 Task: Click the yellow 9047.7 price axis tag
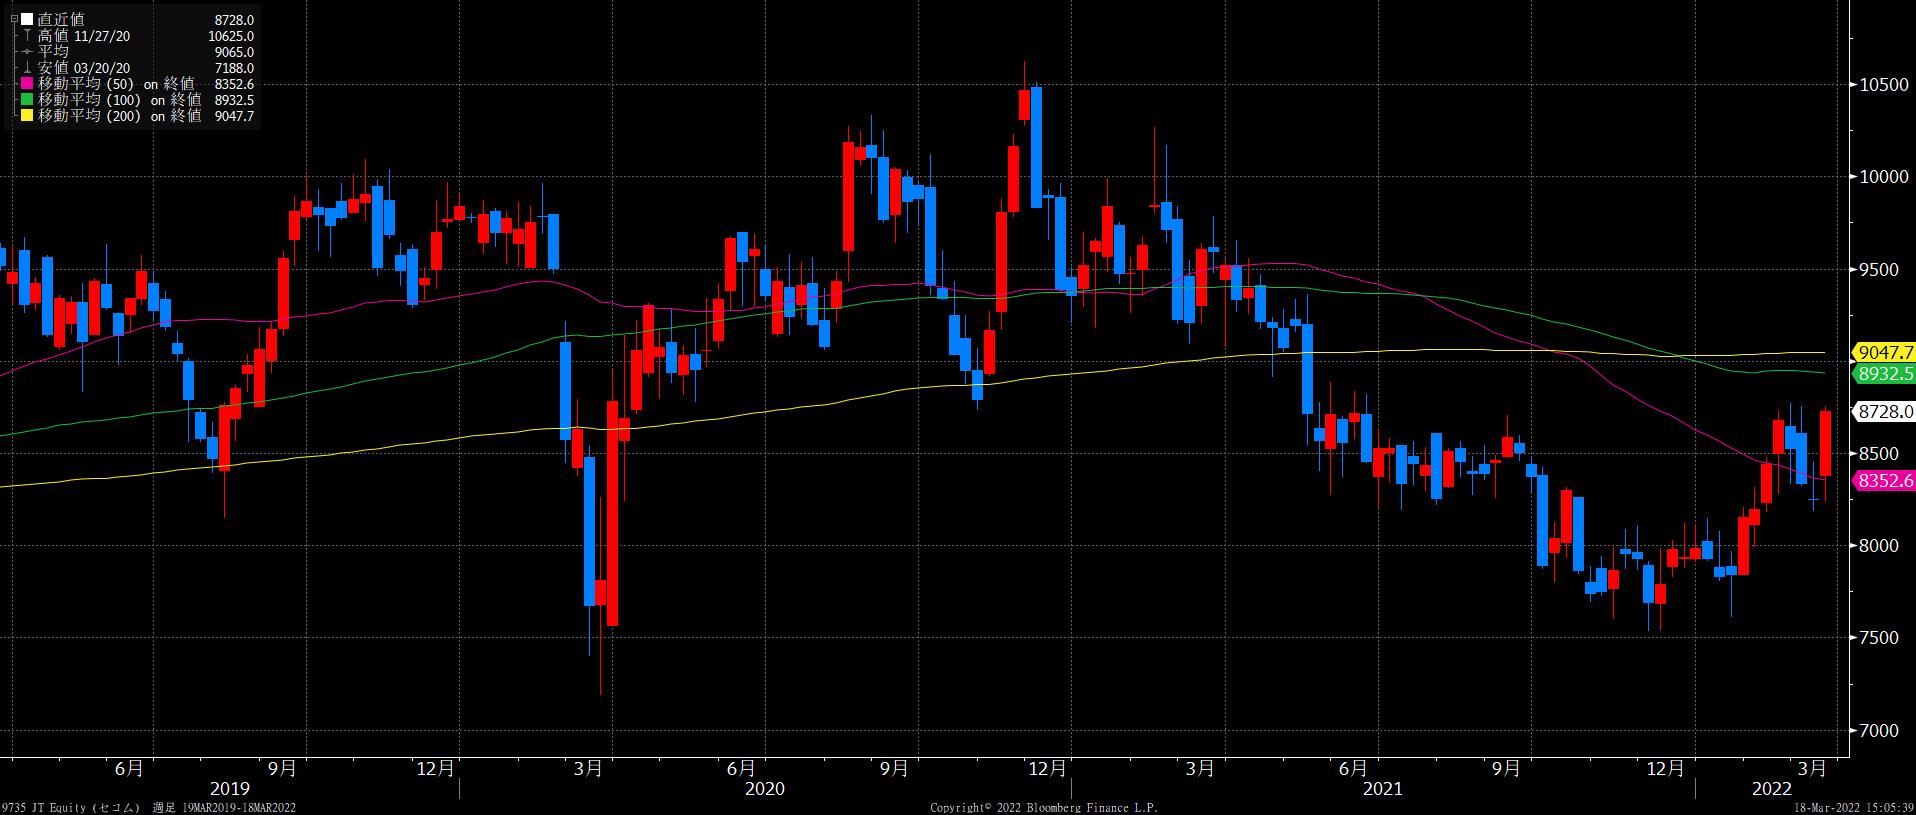pyautogui.click(x=1884, y=352)
